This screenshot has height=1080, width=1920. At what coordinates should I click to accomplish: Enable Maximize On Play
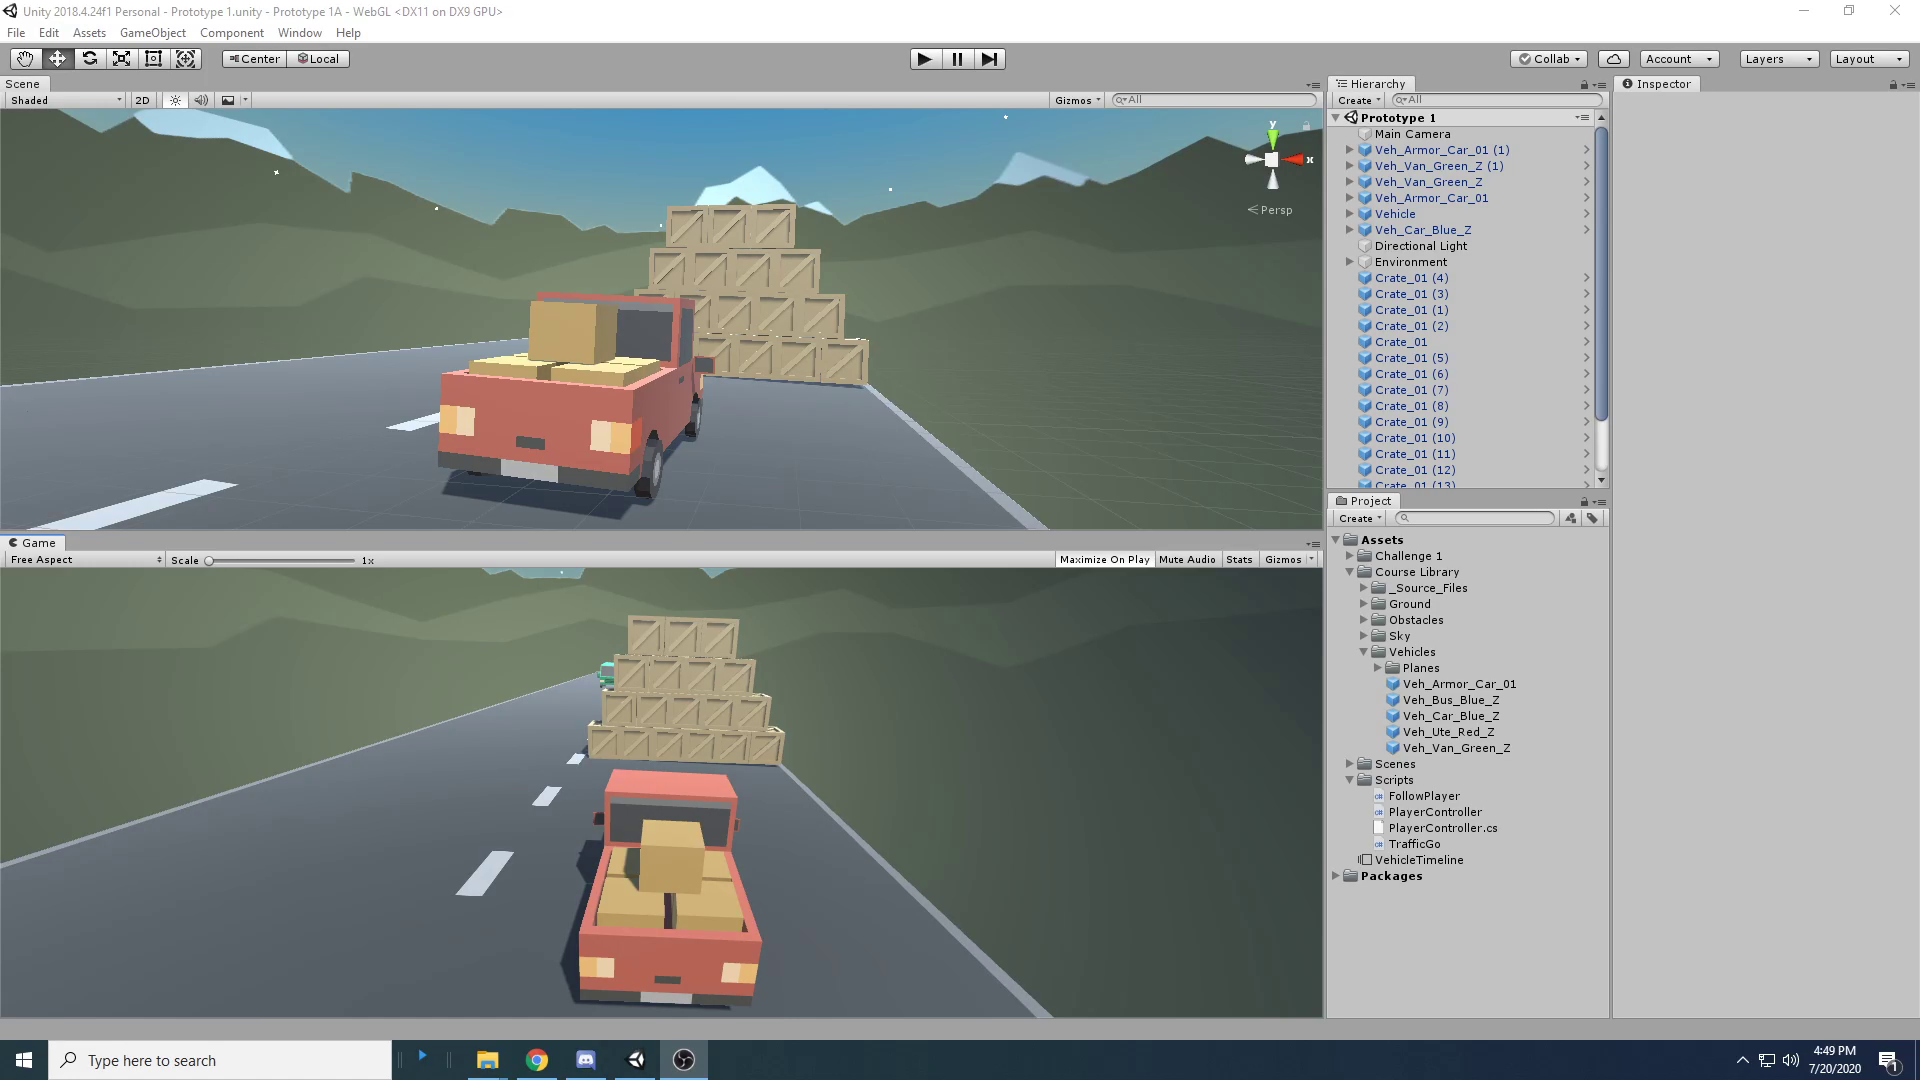coord(1104,560)
